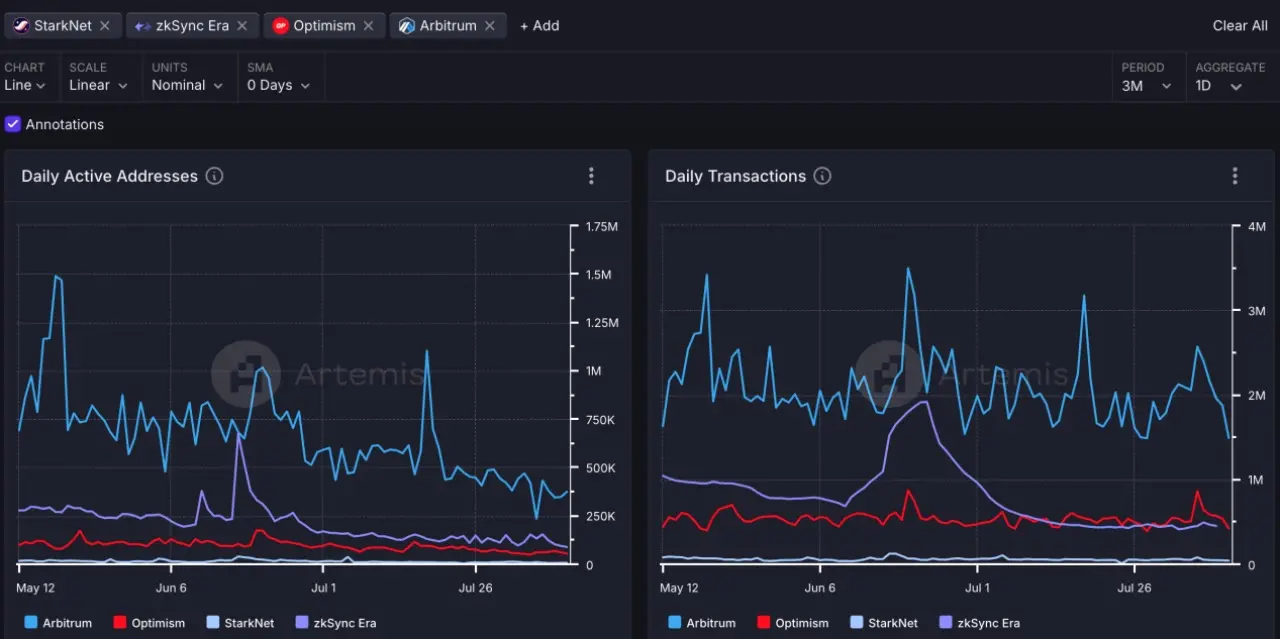The width and height of the screenshot is (1280, 639).
Task: Open the Scale Linear dropdown
Action: [98, 86]
